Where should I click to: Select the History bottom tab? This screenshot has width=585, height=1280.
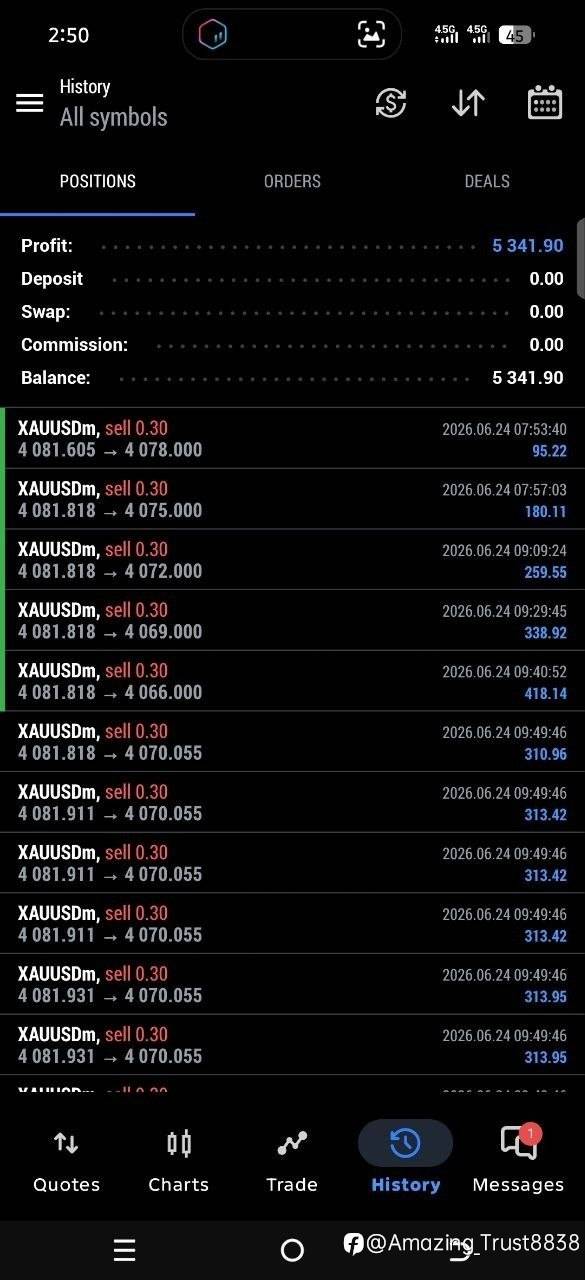point(405,1160)
